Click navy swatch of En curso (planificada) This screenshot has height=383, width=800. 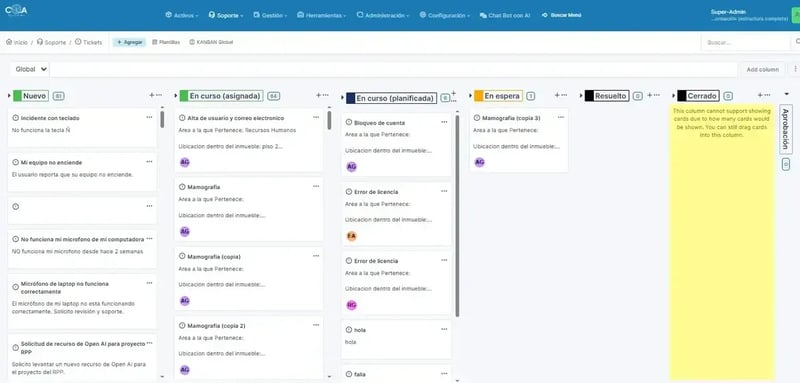coord(351,98)
